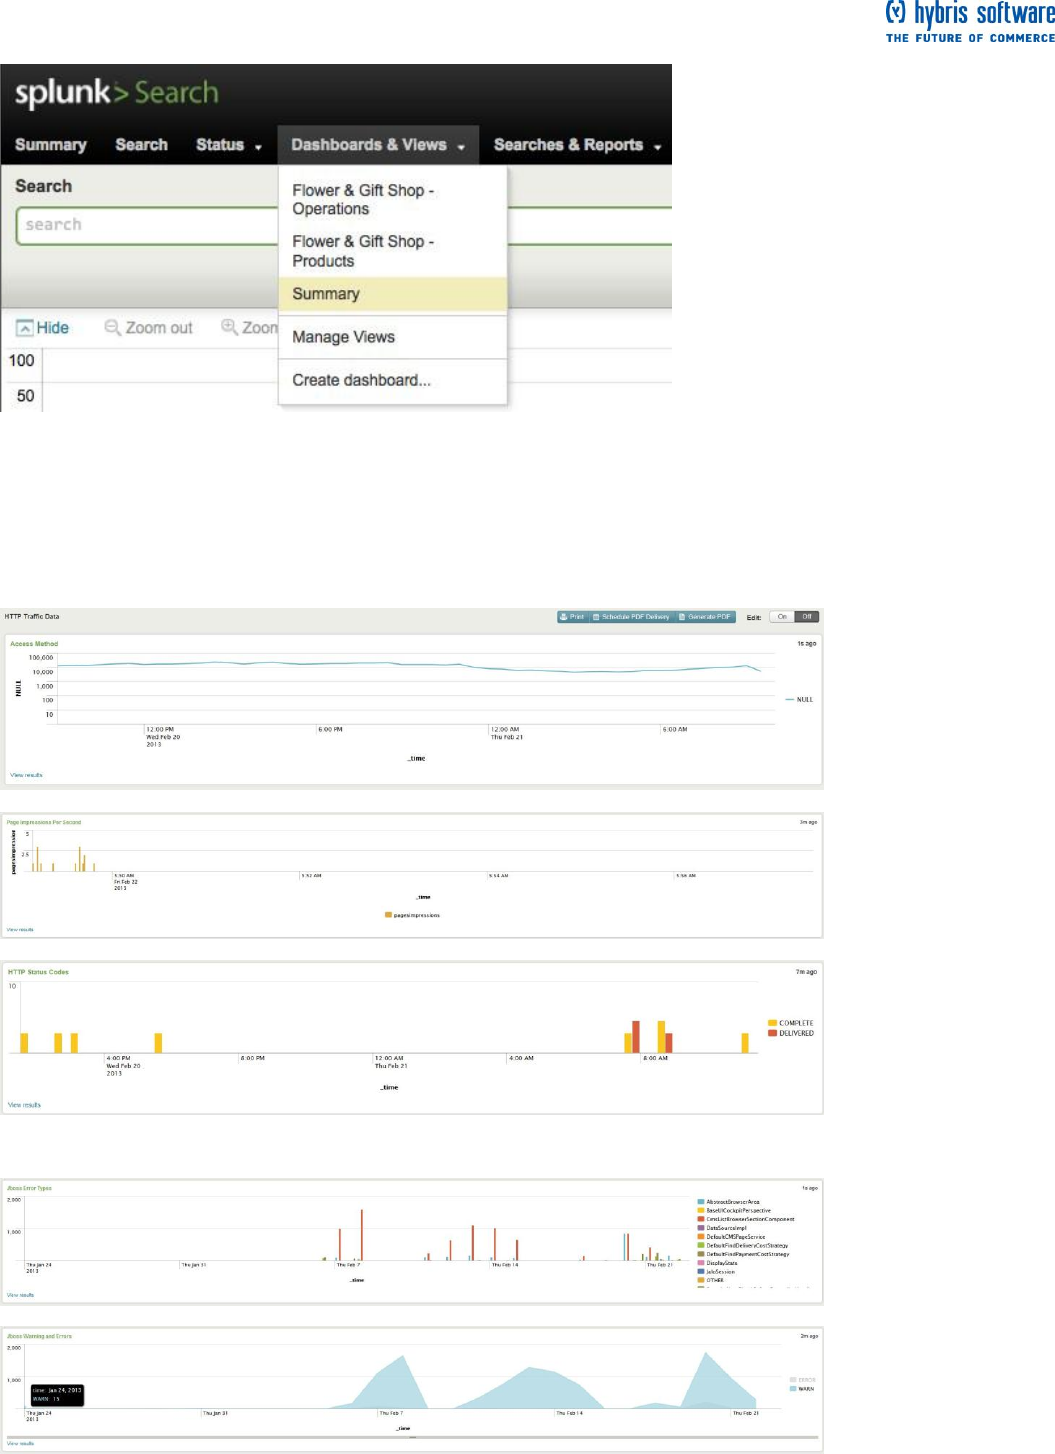Click JaloSession legend entry
This screenshot has width=1055, height=1454.
pos(717,1272)
